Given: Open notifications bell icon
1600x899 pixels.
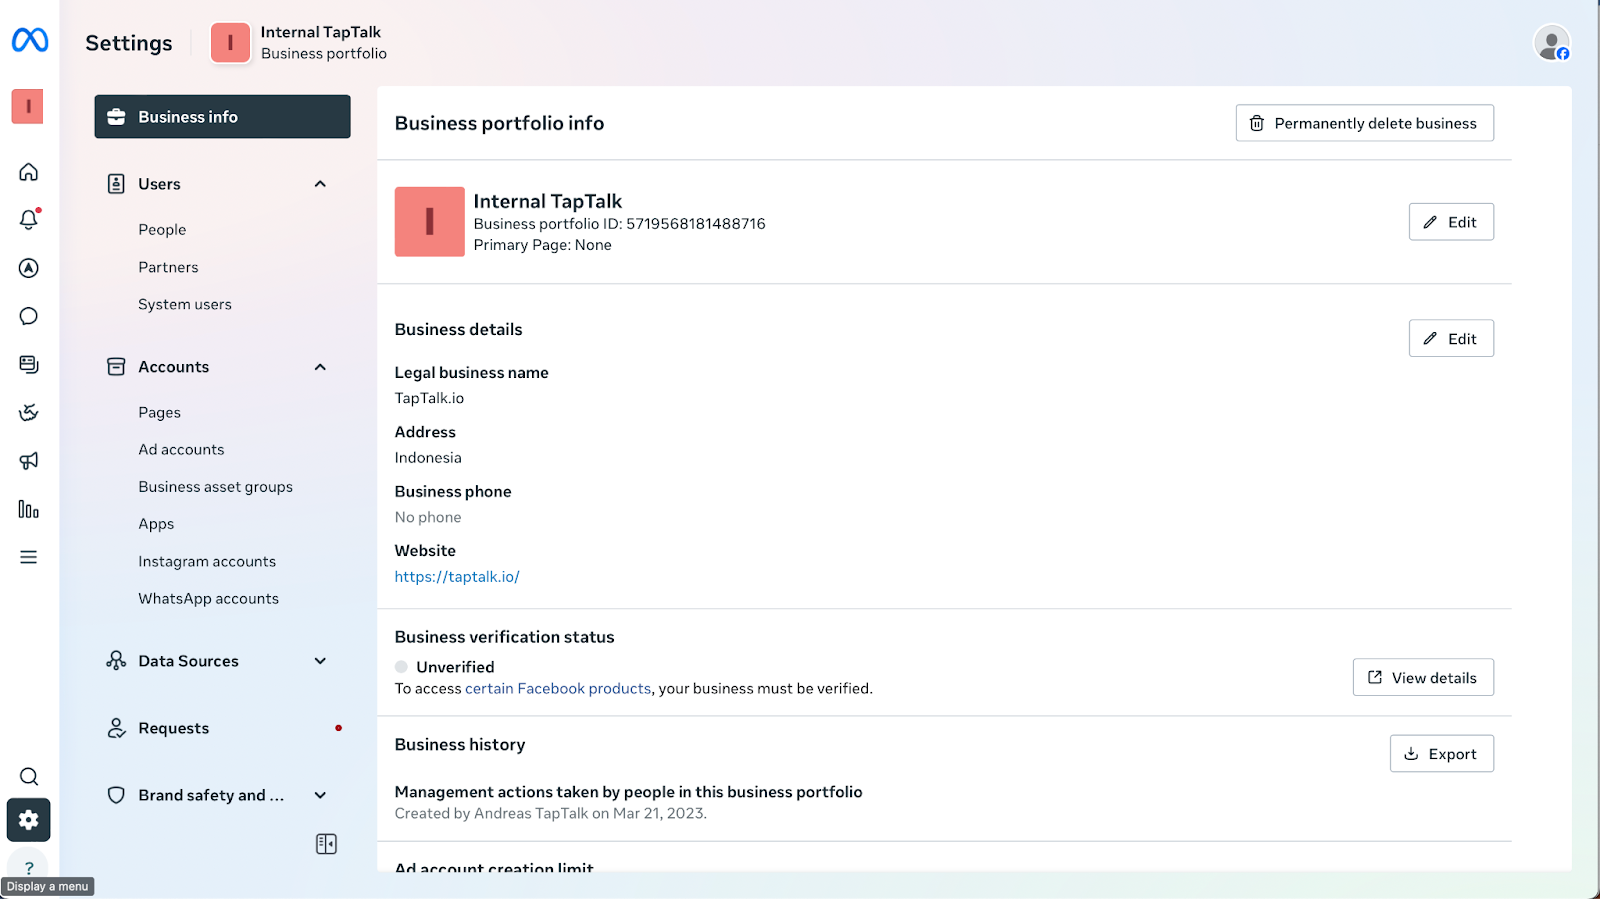Looking at the screenshot, I should pos(29,219).
